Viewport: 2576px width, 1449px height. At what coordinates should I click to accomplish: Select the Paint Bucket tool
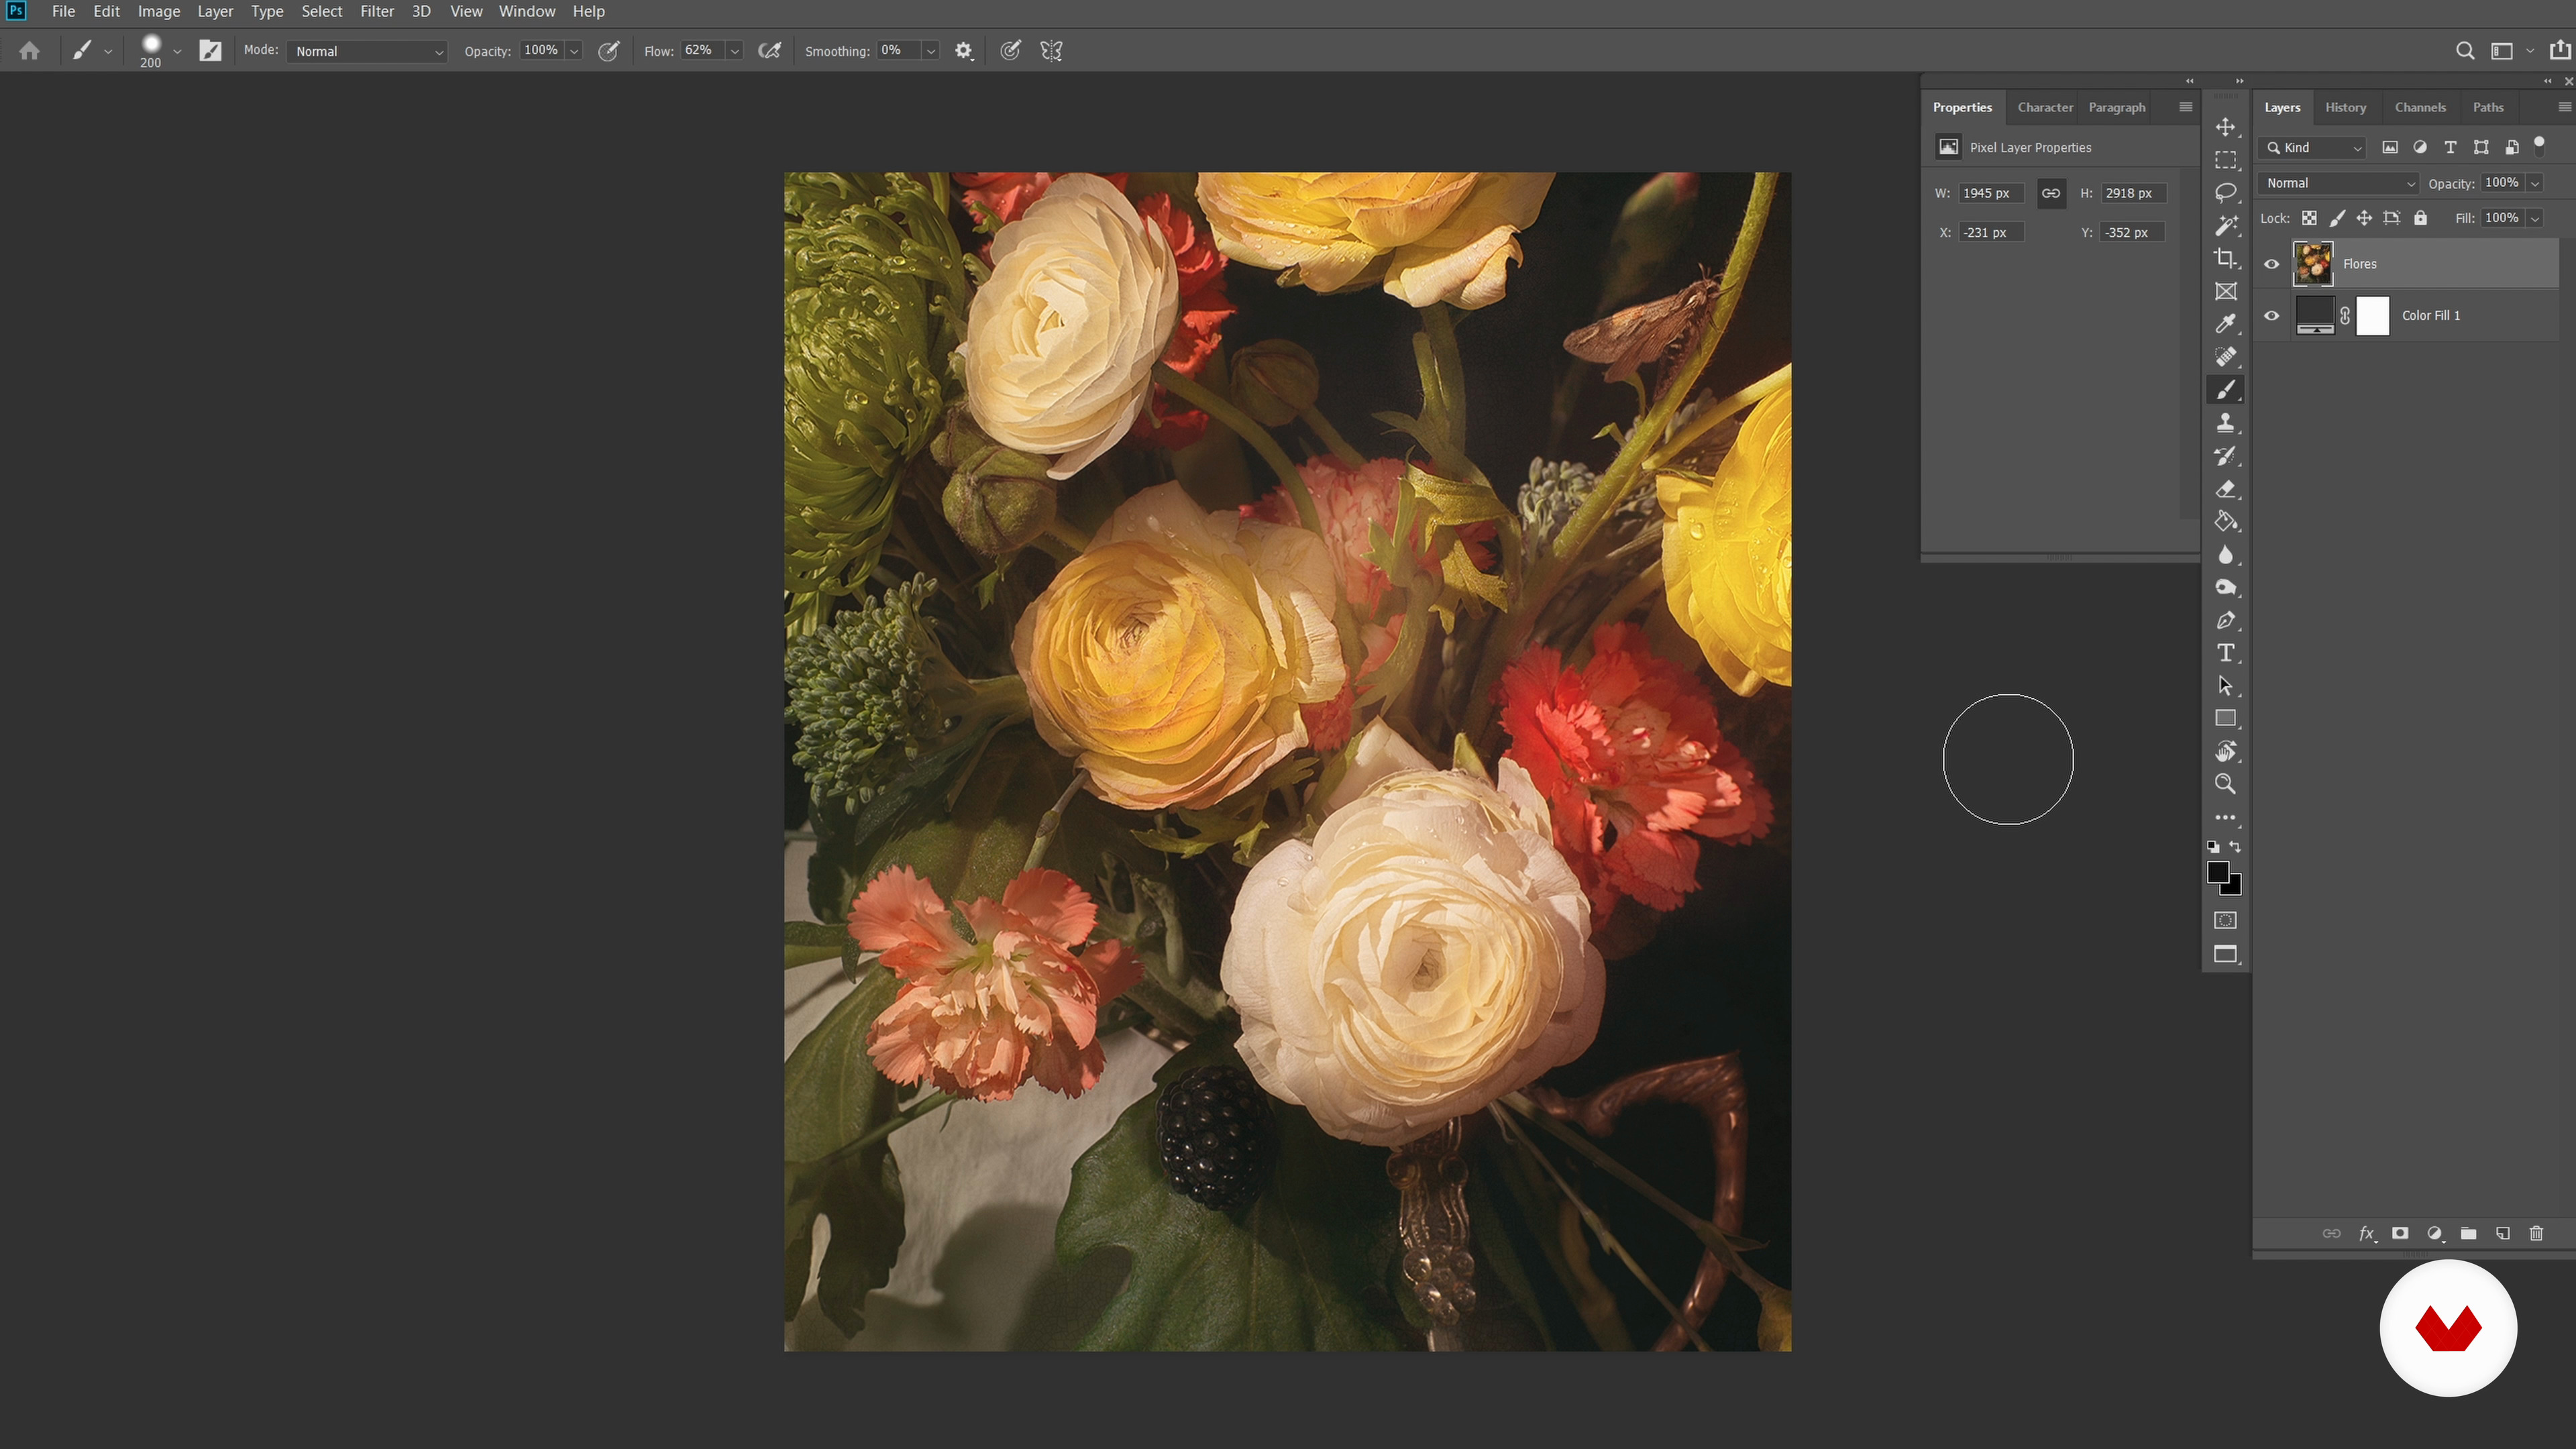pyautogui.click(x=2225, y=521)
